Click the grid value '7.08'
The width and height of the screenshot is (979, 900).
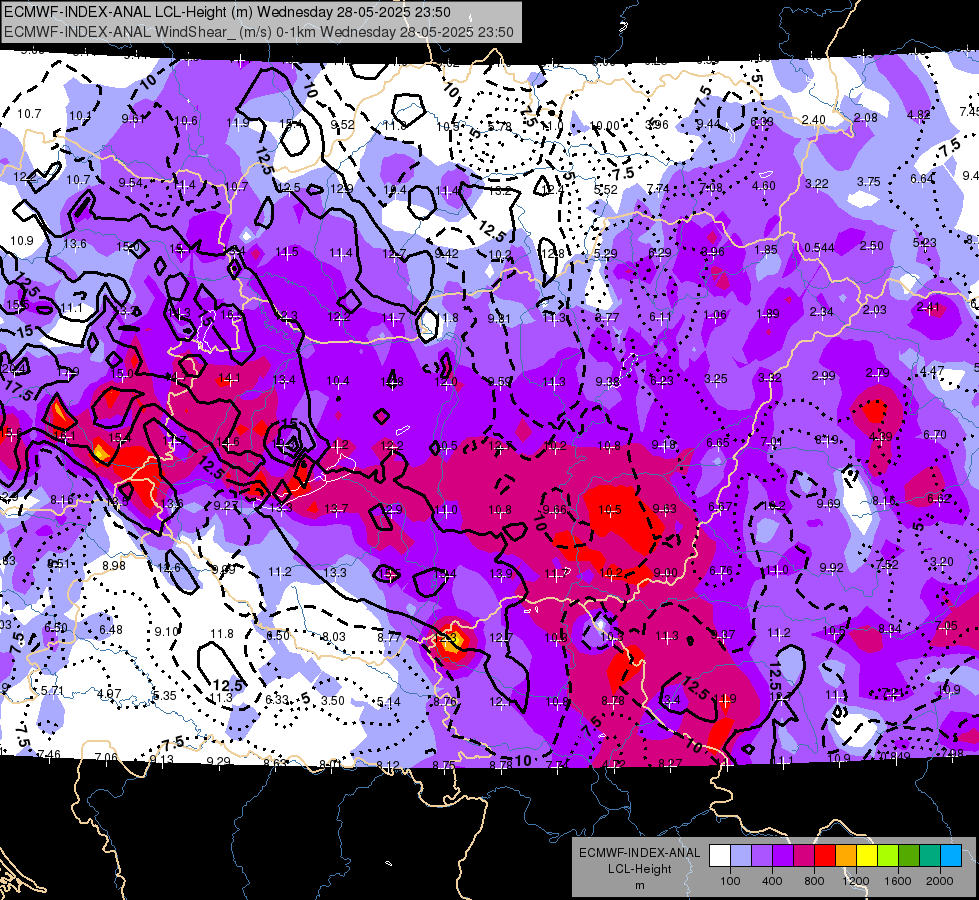[x=711, y=187]
